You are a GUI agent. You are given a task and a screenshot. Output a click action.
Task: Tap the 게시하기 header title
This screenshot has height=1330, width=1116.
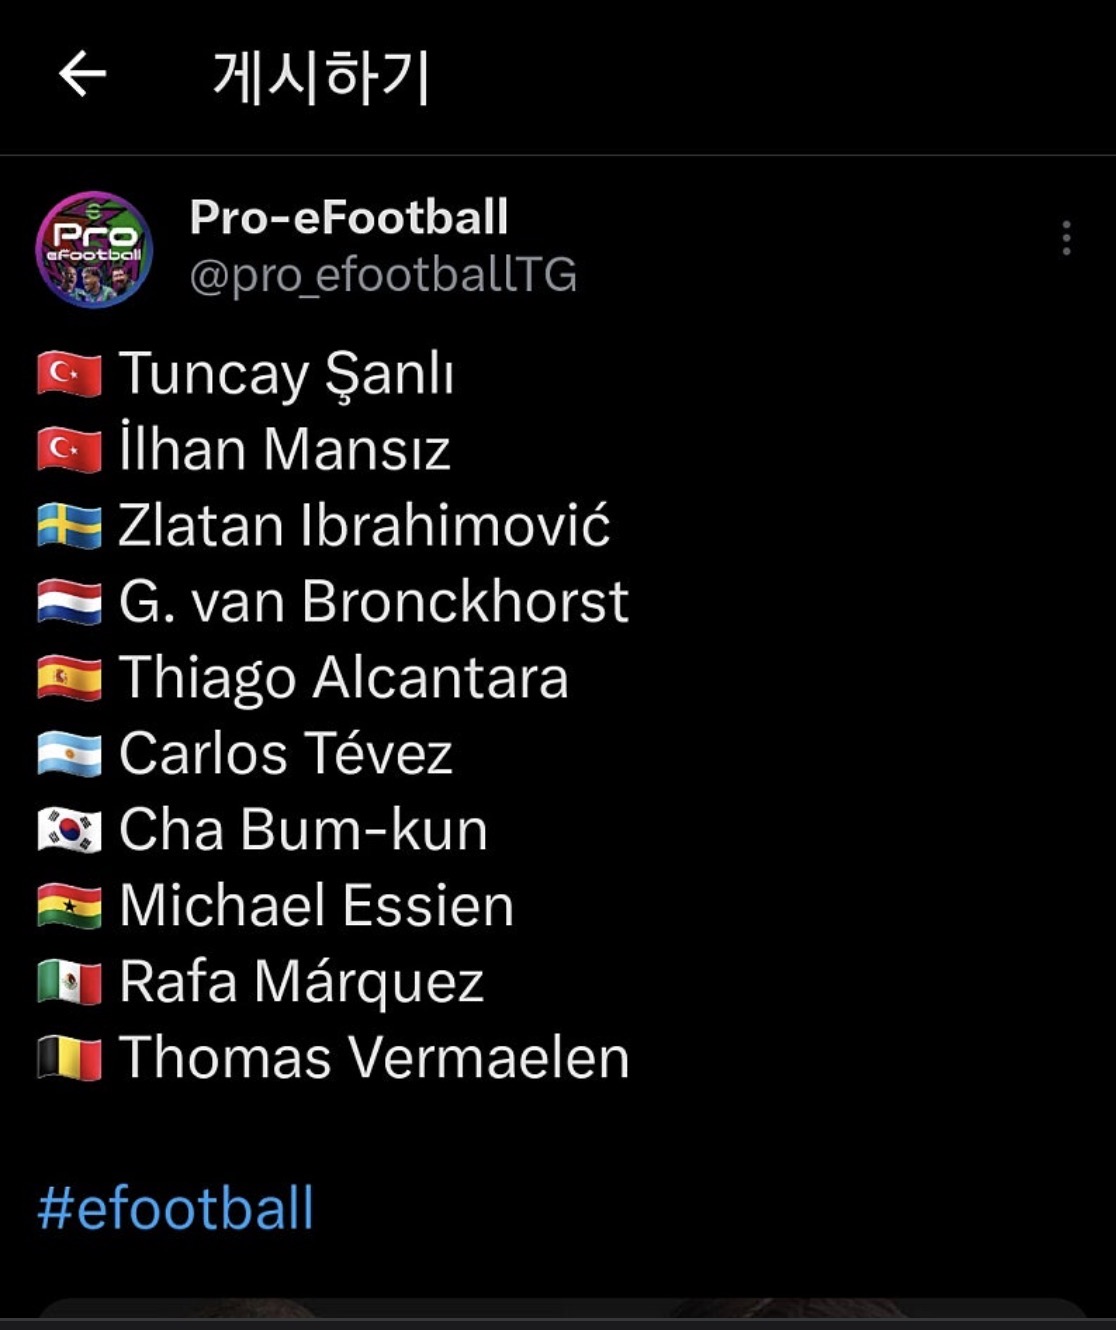coord(321,77)
